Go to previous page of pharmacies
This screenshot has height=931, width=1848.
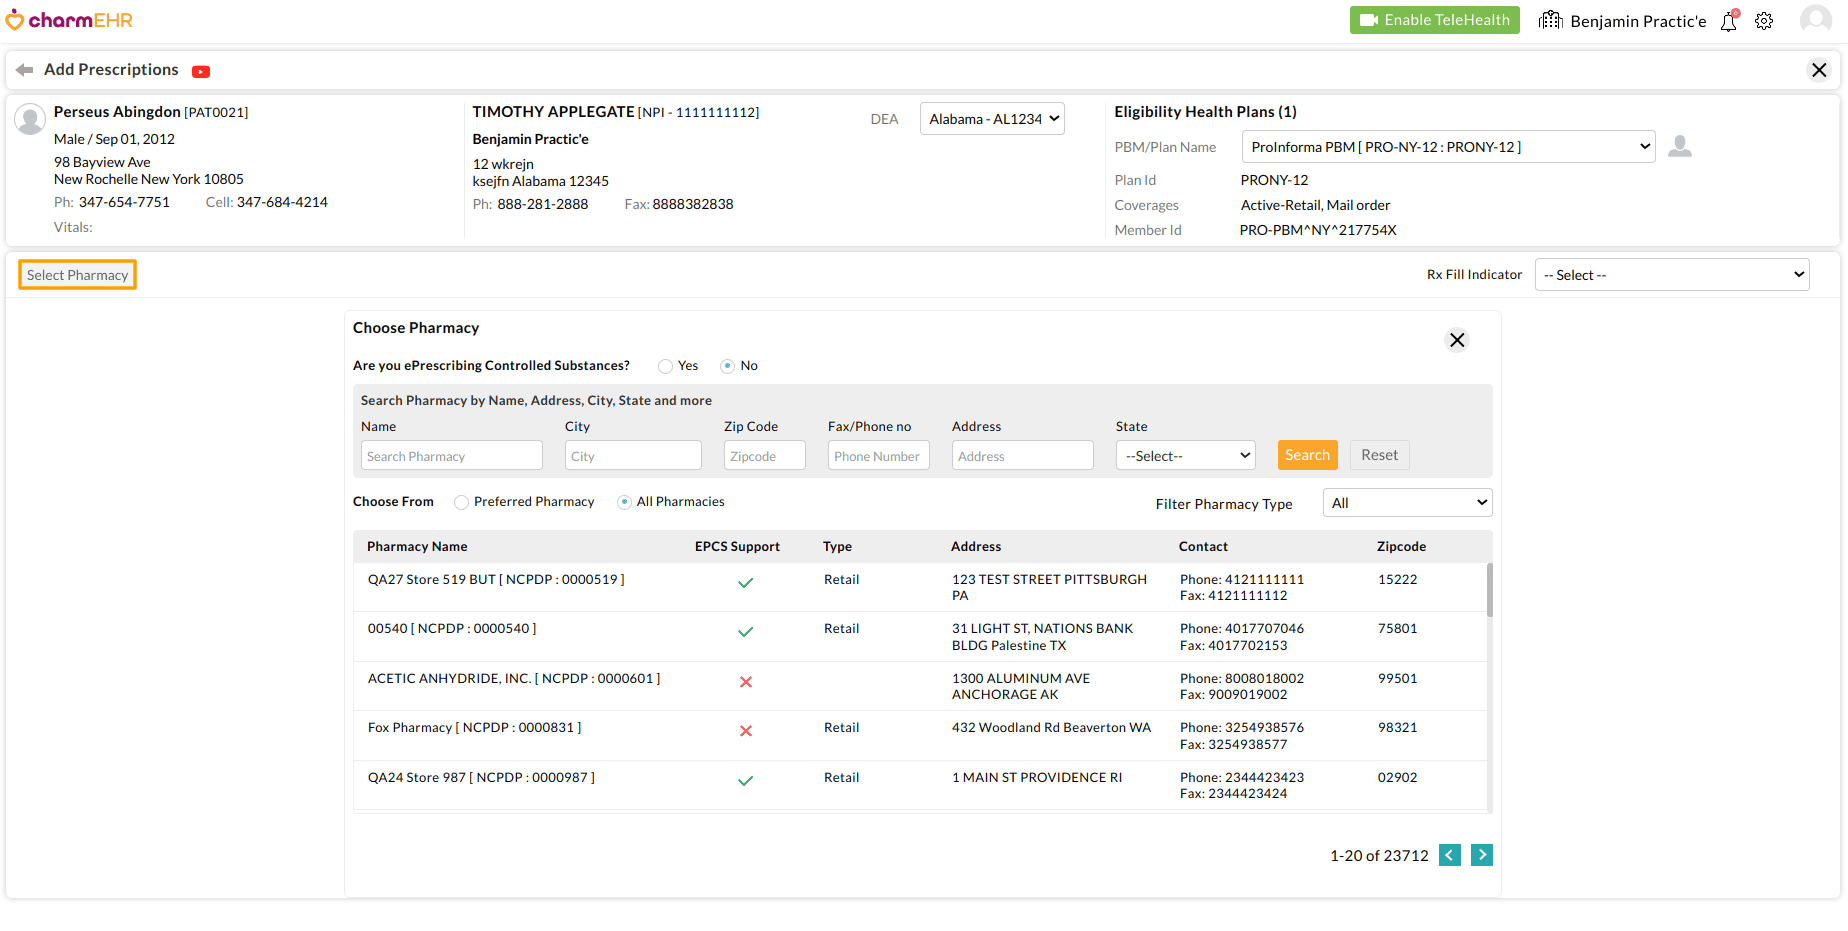coord(1449,855)
